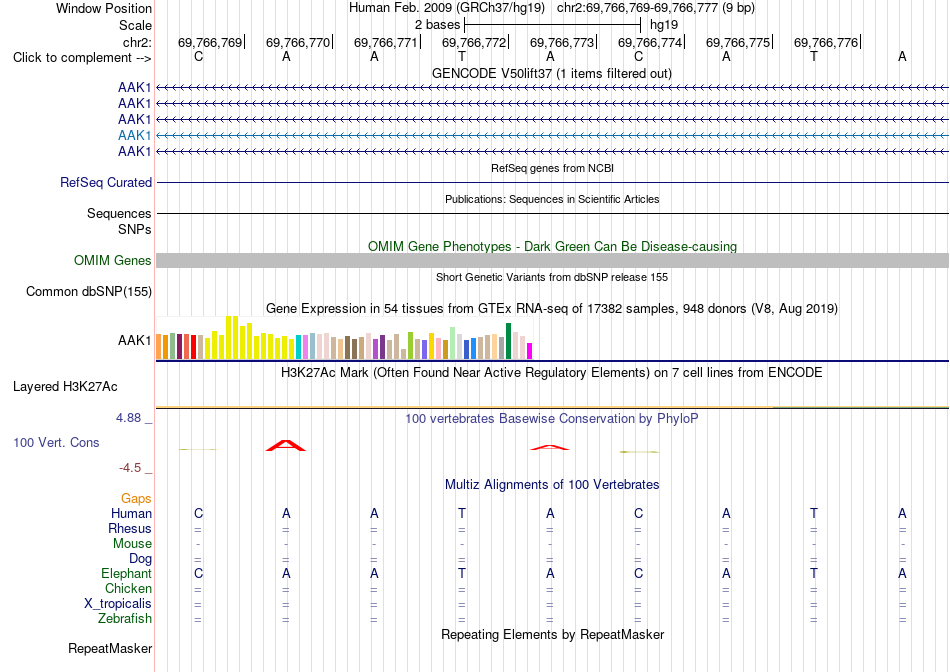Click the OMIM Genes side label
The image size is (950, 672).
tap(113, 261)
